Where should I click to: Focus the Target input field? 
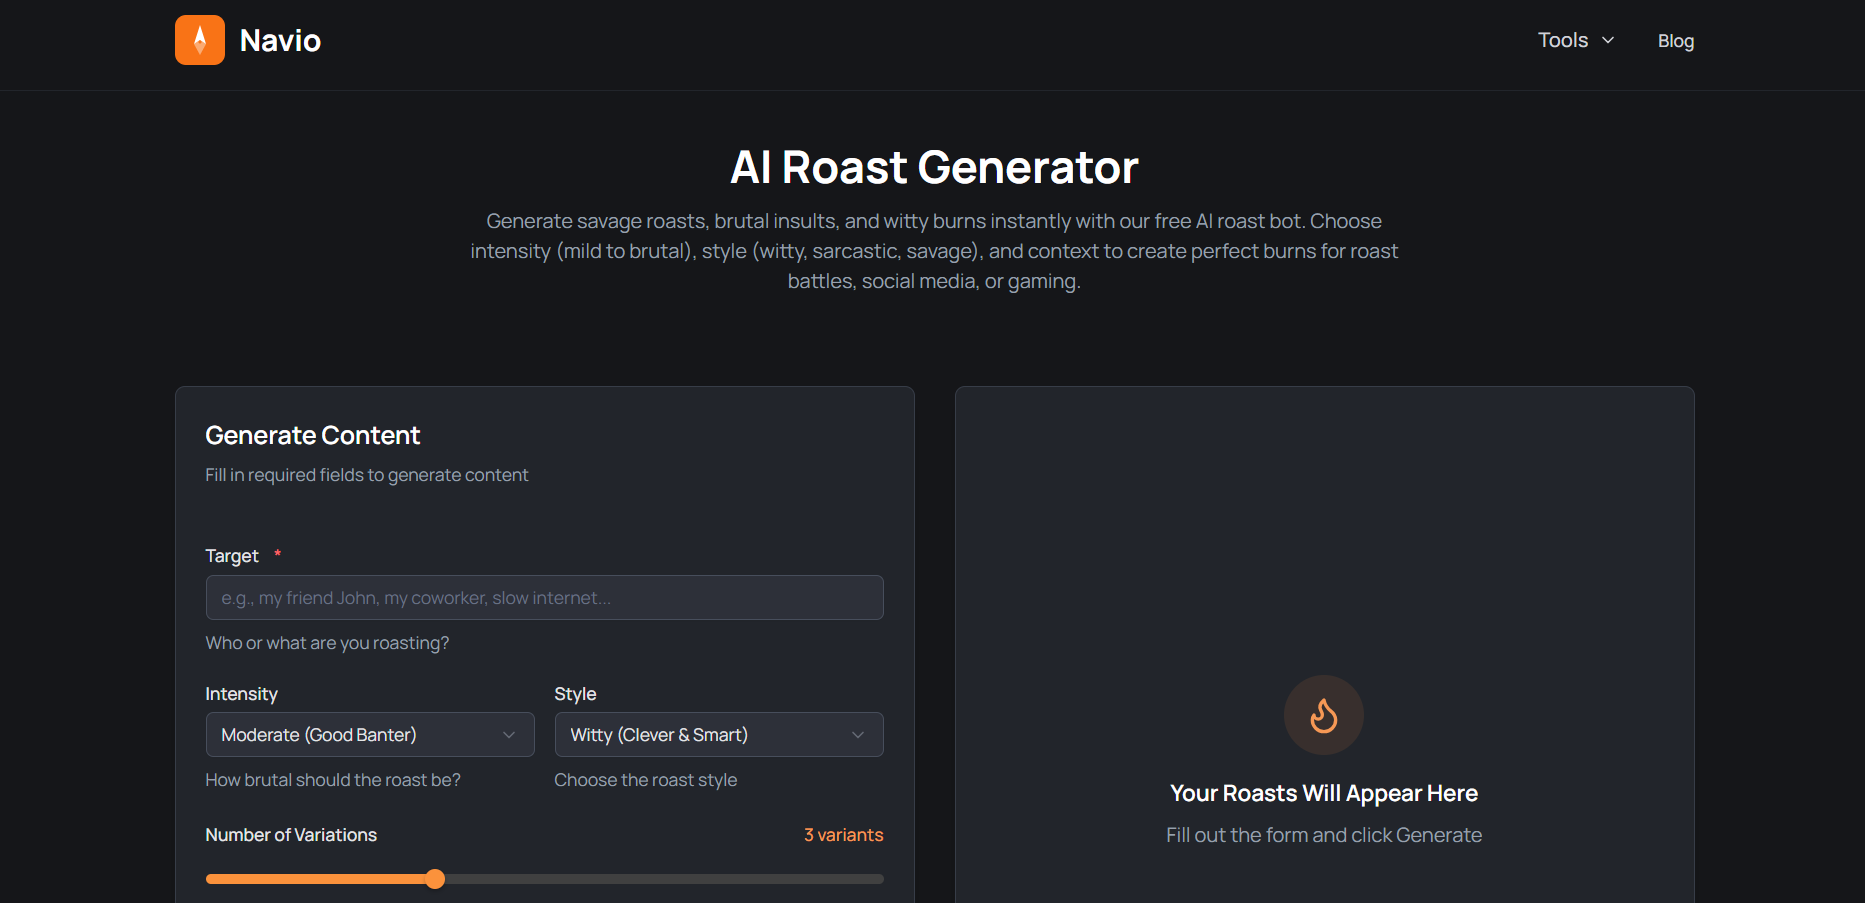544,597
